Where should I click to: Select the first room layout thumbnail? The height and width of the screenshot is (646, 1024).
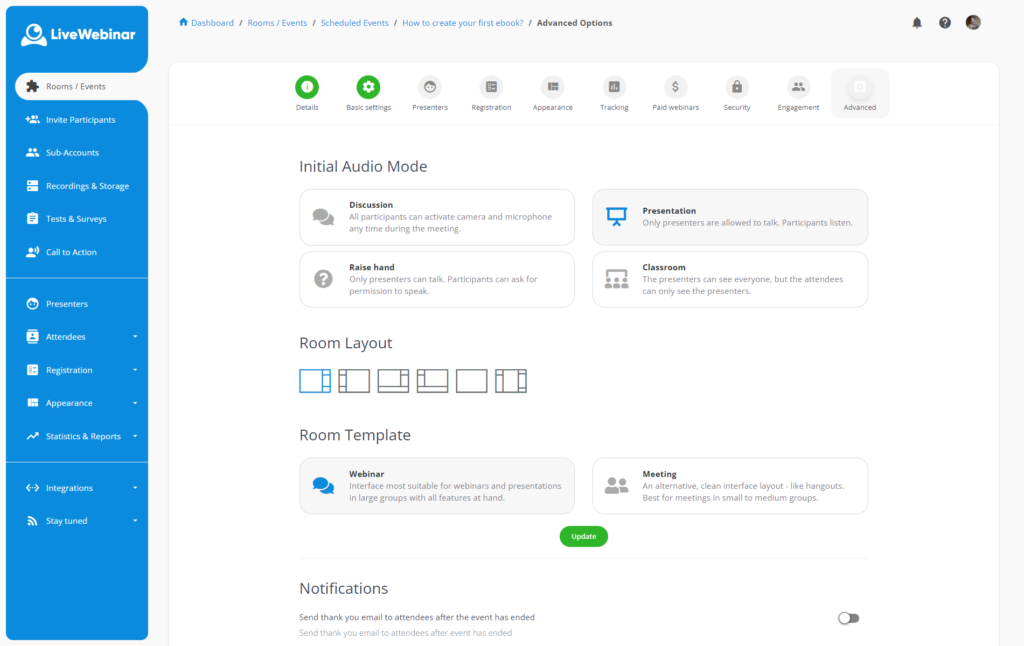pyautogui.click(x=315, y=381)
